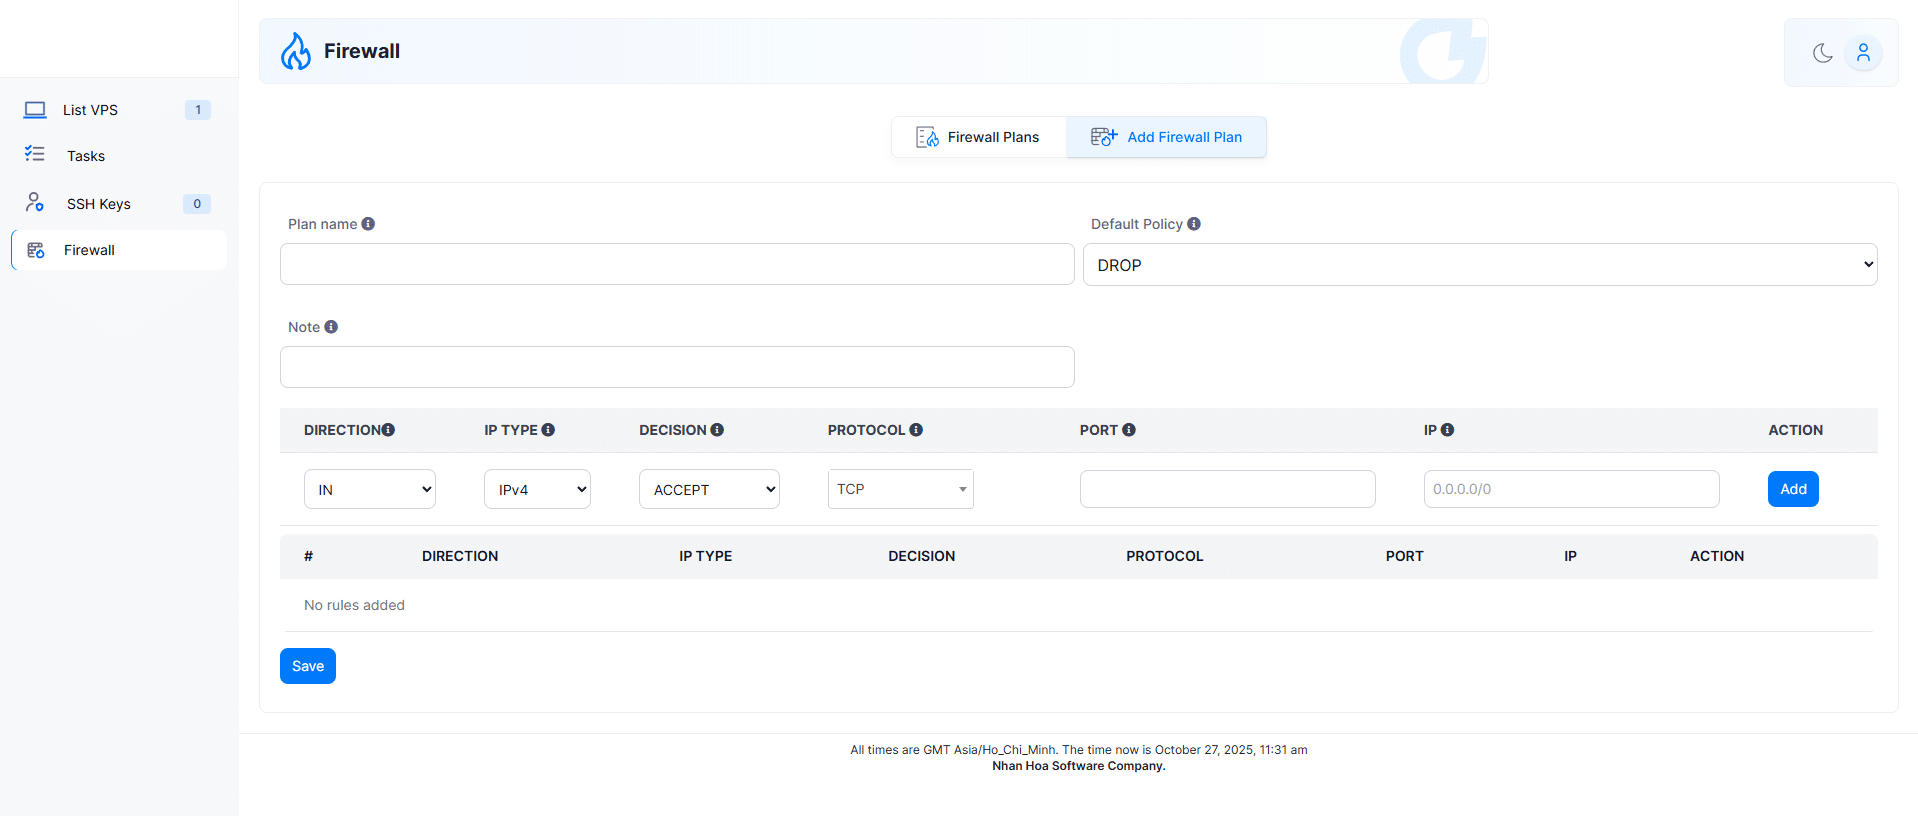1918x816 pixels.
Task: Toggle dark mode with the moon icon
Action: [x=1822, y=53]
